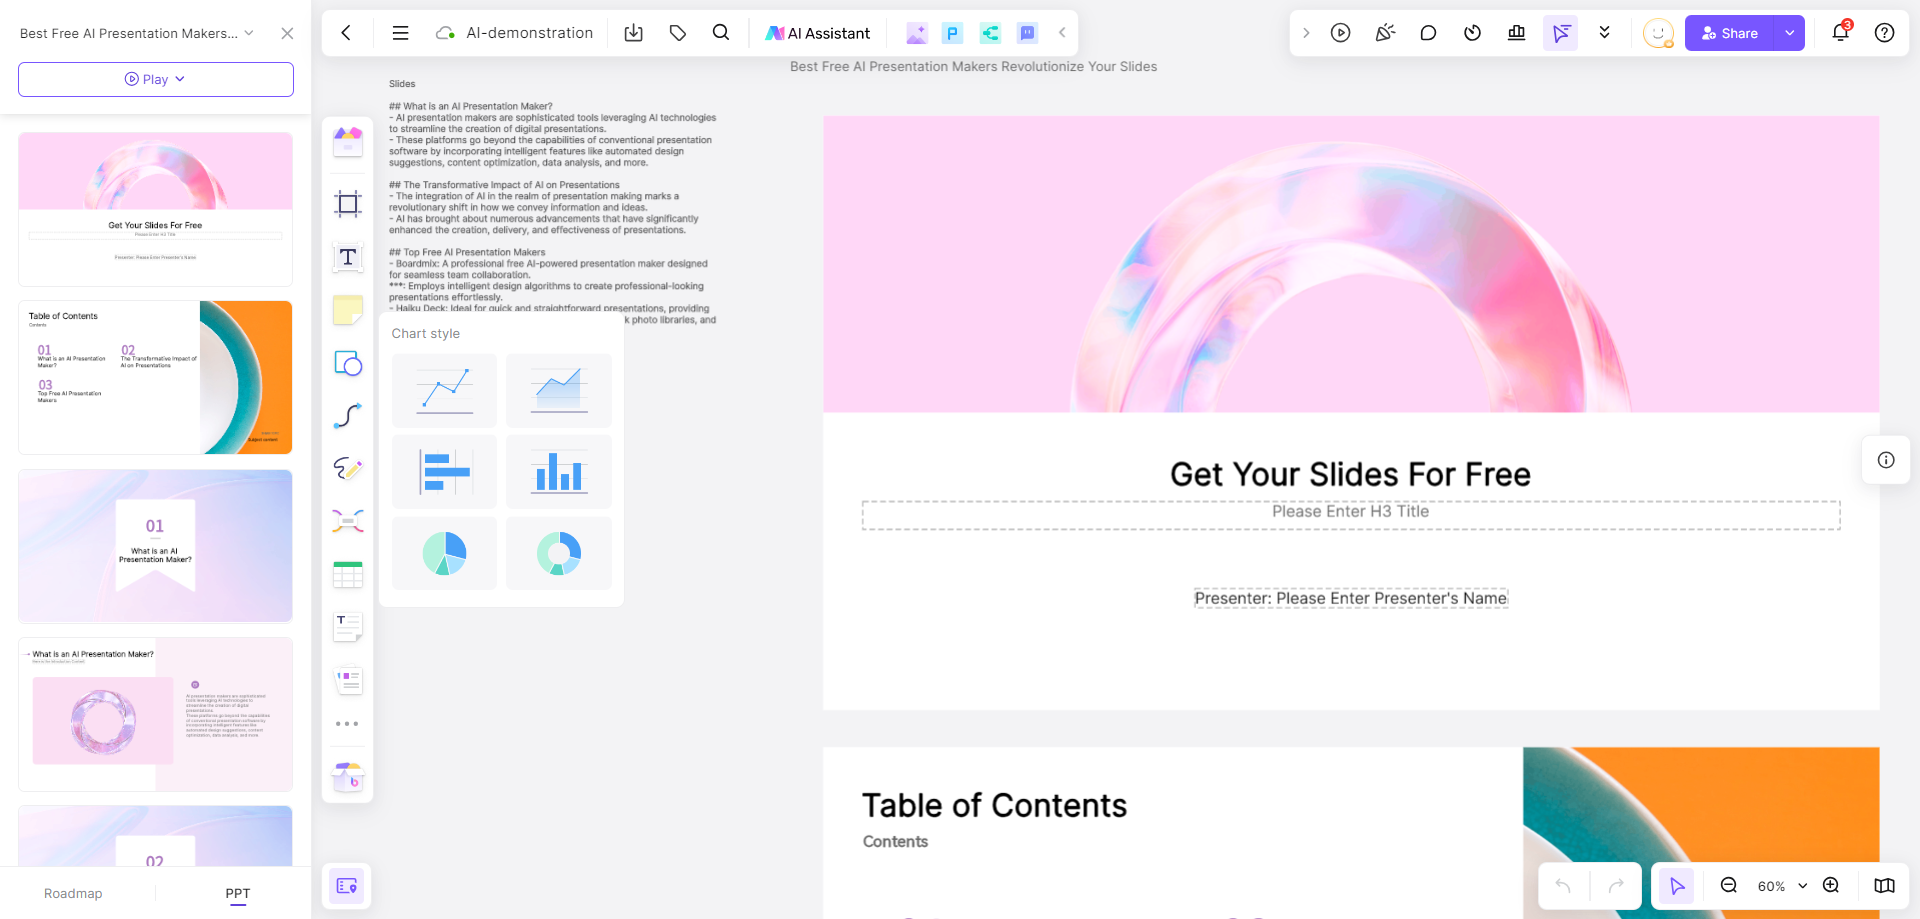Select the Shapes tool
1920x919 pixels.
pos(348,363)
